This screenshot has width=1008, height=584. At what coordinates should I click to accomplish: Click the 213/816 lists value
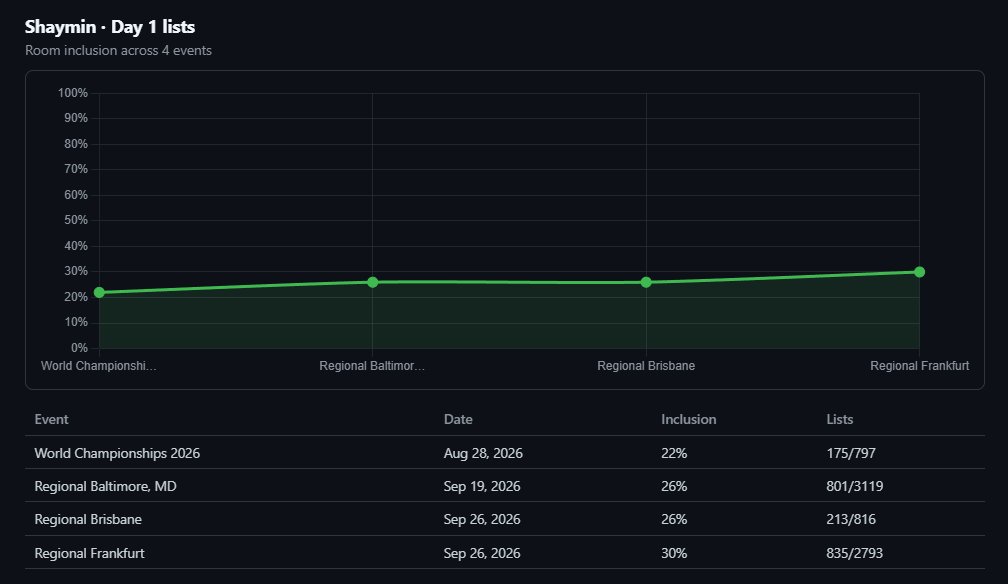850,520
